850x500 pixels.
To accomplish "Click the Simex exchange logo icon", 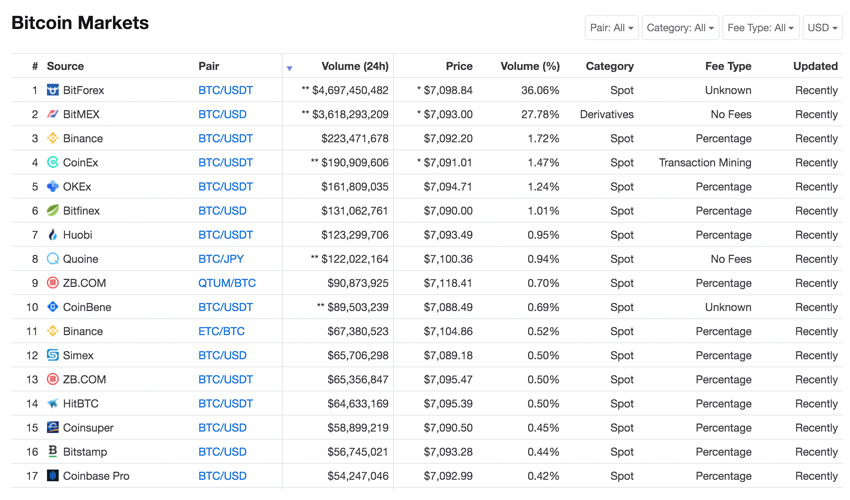I will tap(53, 355).
